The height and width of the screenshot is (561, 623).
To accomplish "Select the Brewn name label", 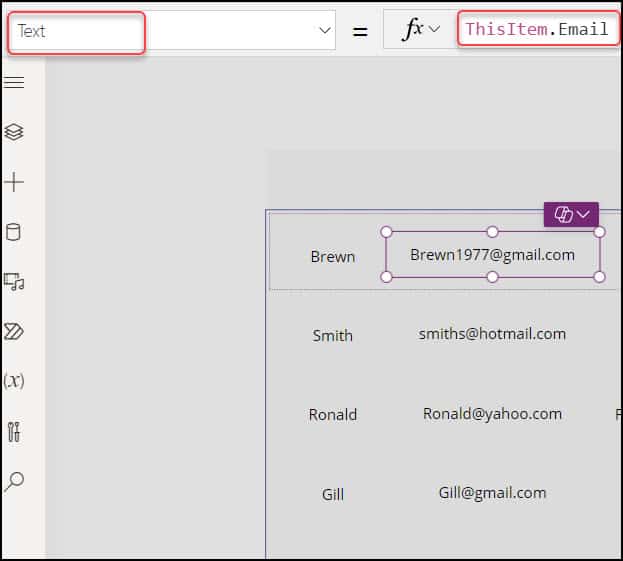I will click(x=333, y=257).
